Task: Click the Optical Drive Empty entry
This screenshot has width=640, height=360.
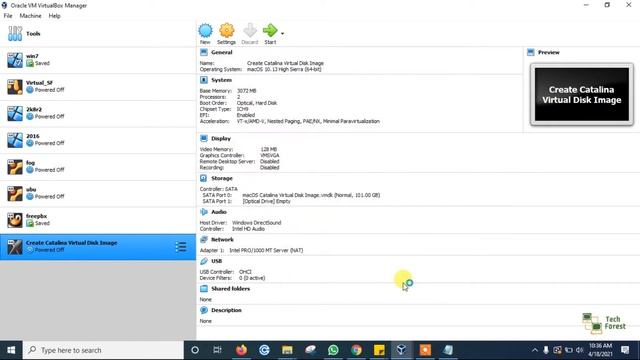Action: [x=266, y=201]
